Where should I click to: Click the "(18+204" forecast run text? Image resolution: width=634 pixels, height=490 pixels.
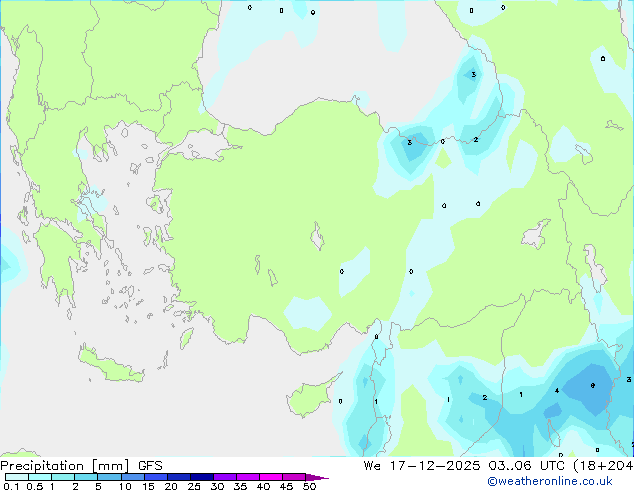(x=603, y=466)
